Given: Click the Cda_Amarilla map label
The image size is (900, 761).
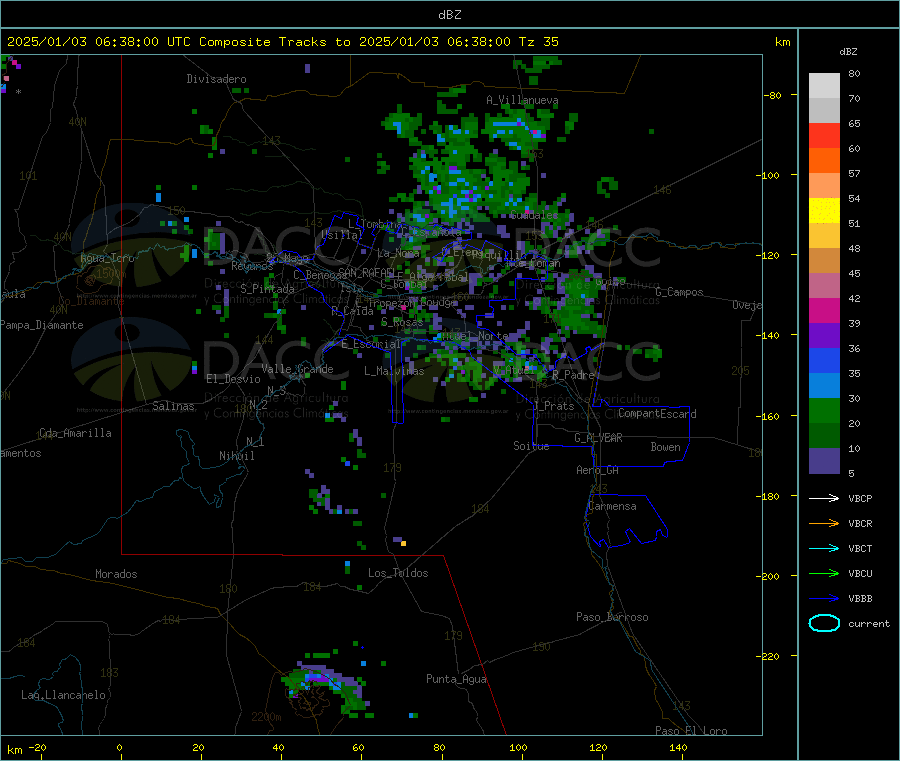Looking at the screenshot, I should [75, 433].
